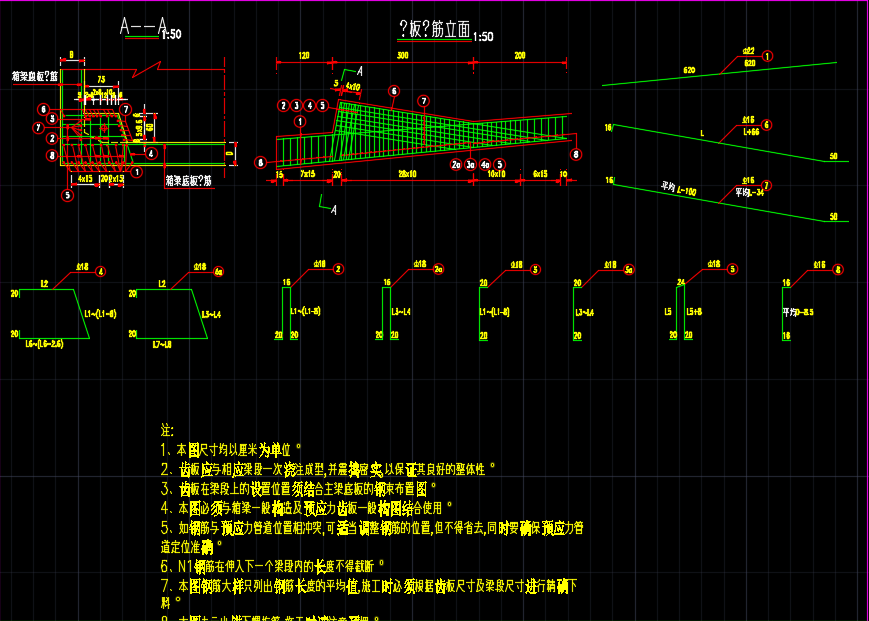The image size is (869, 621).
Task: Select the 28x10 spacing dimension below elevation
Action: (x=407, y=174)
